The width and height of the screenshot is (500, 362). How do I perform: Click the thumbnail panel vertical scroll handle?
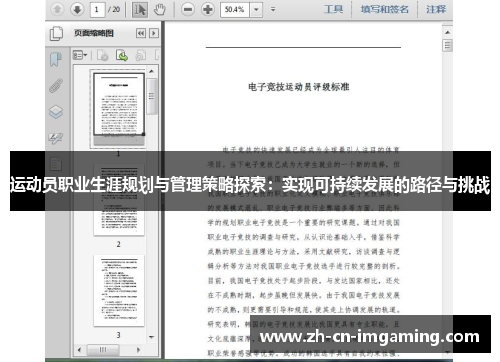151,97
